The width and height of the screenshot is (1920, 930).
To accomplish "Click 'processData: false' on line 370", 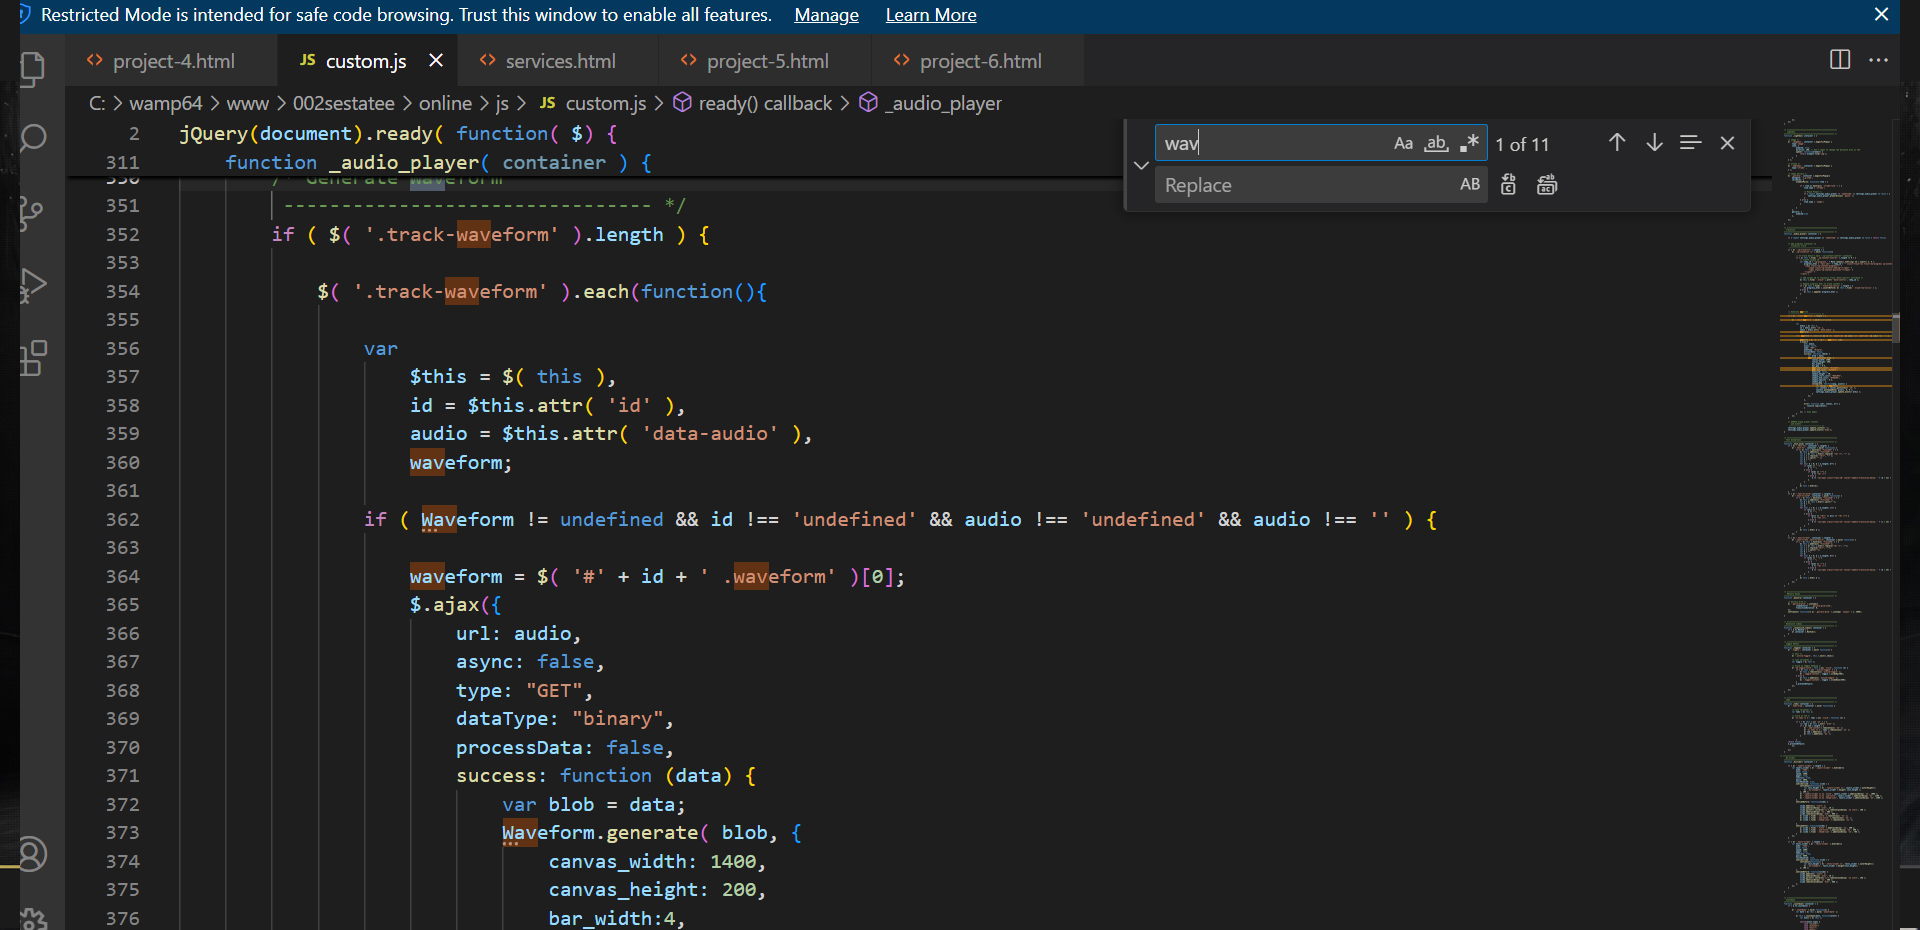I will (560, 747).
